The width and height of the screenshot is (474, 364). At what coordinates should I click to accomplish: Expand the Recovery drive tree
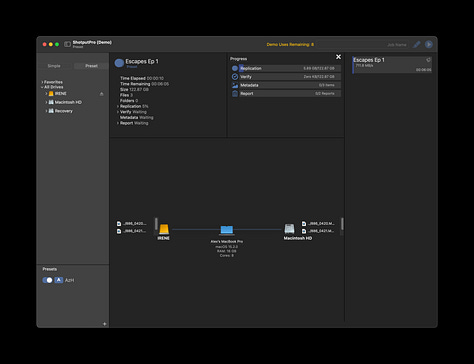[x=46, y=111]
